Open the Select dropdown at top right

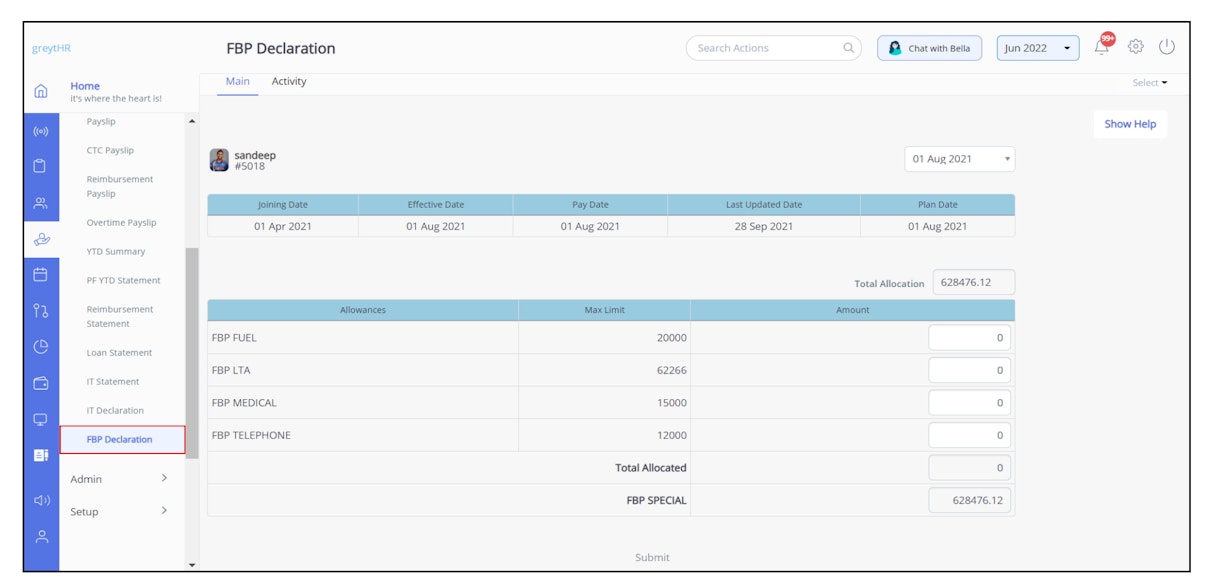[1150, 83]
